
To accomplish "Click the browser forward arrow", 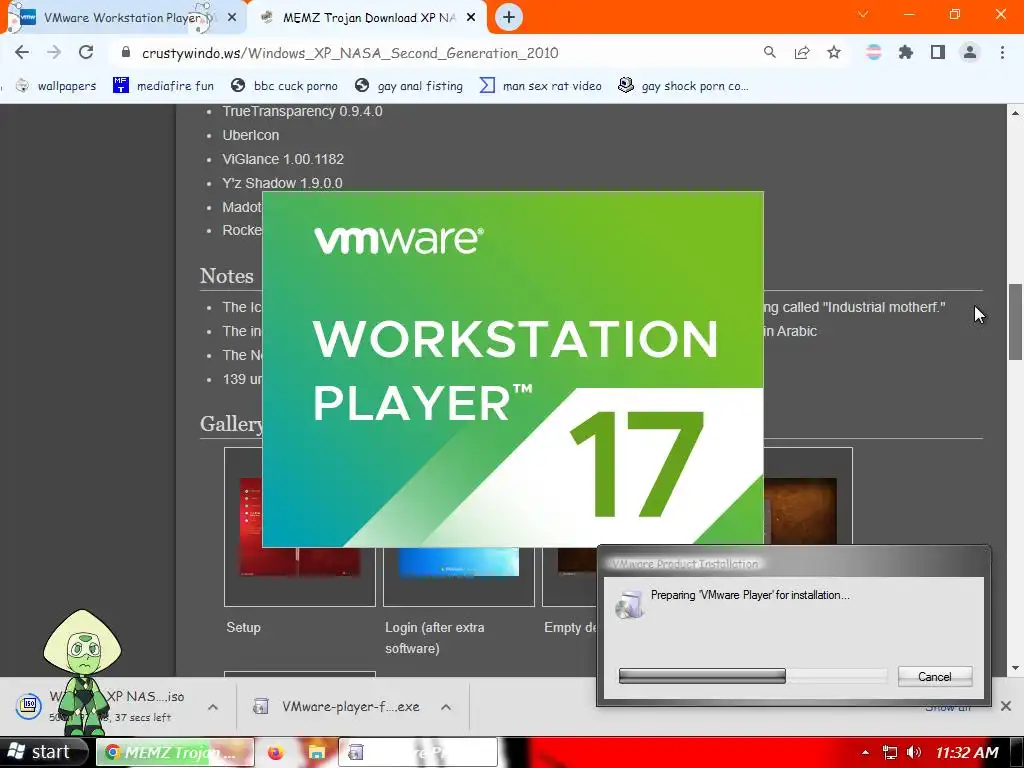I will tap(54, 52).
